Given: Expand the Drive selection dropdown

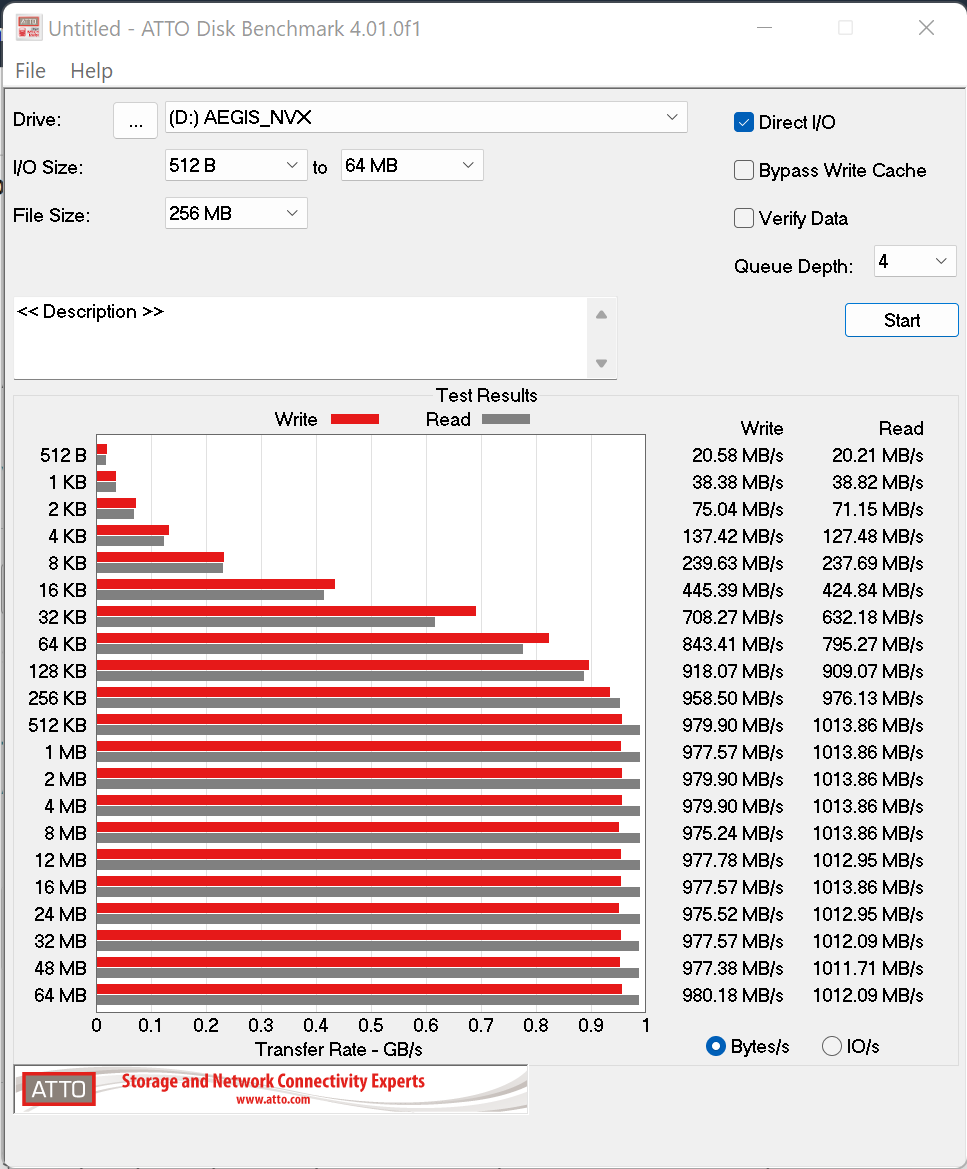Looking at the screenshot, I should click(672, 118).
